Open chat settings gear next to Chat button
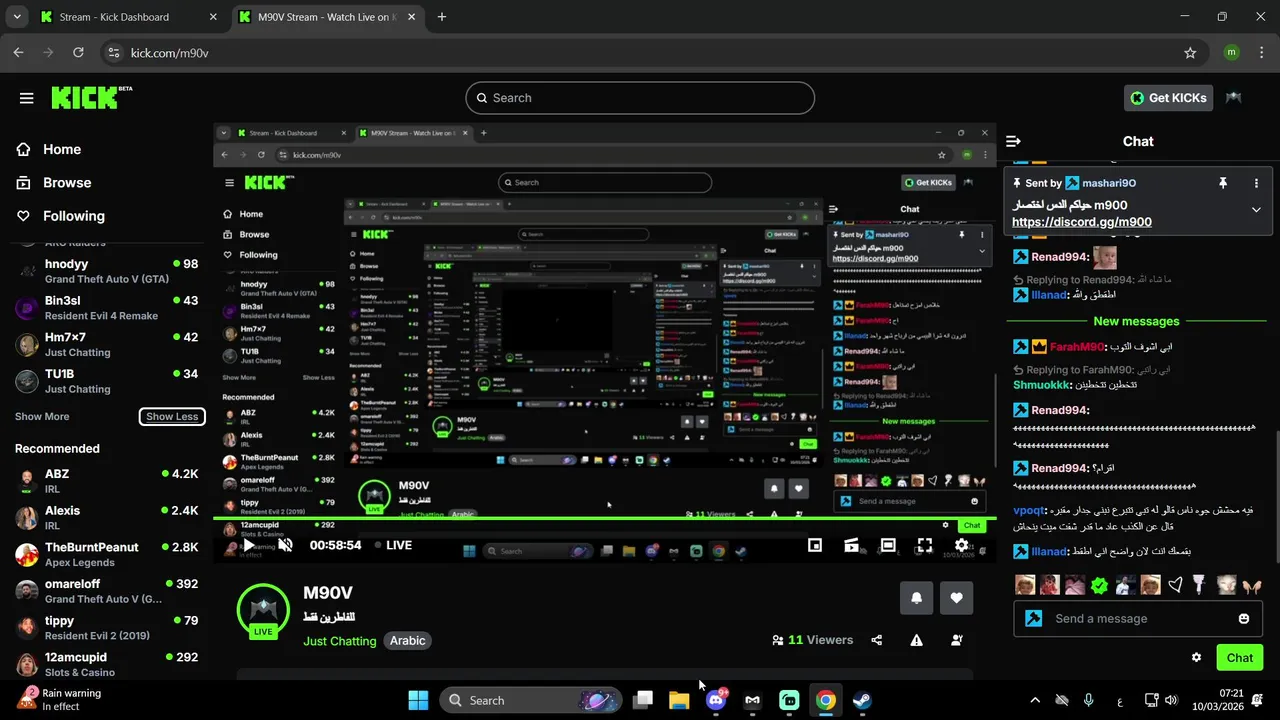 click(1196, 657)
